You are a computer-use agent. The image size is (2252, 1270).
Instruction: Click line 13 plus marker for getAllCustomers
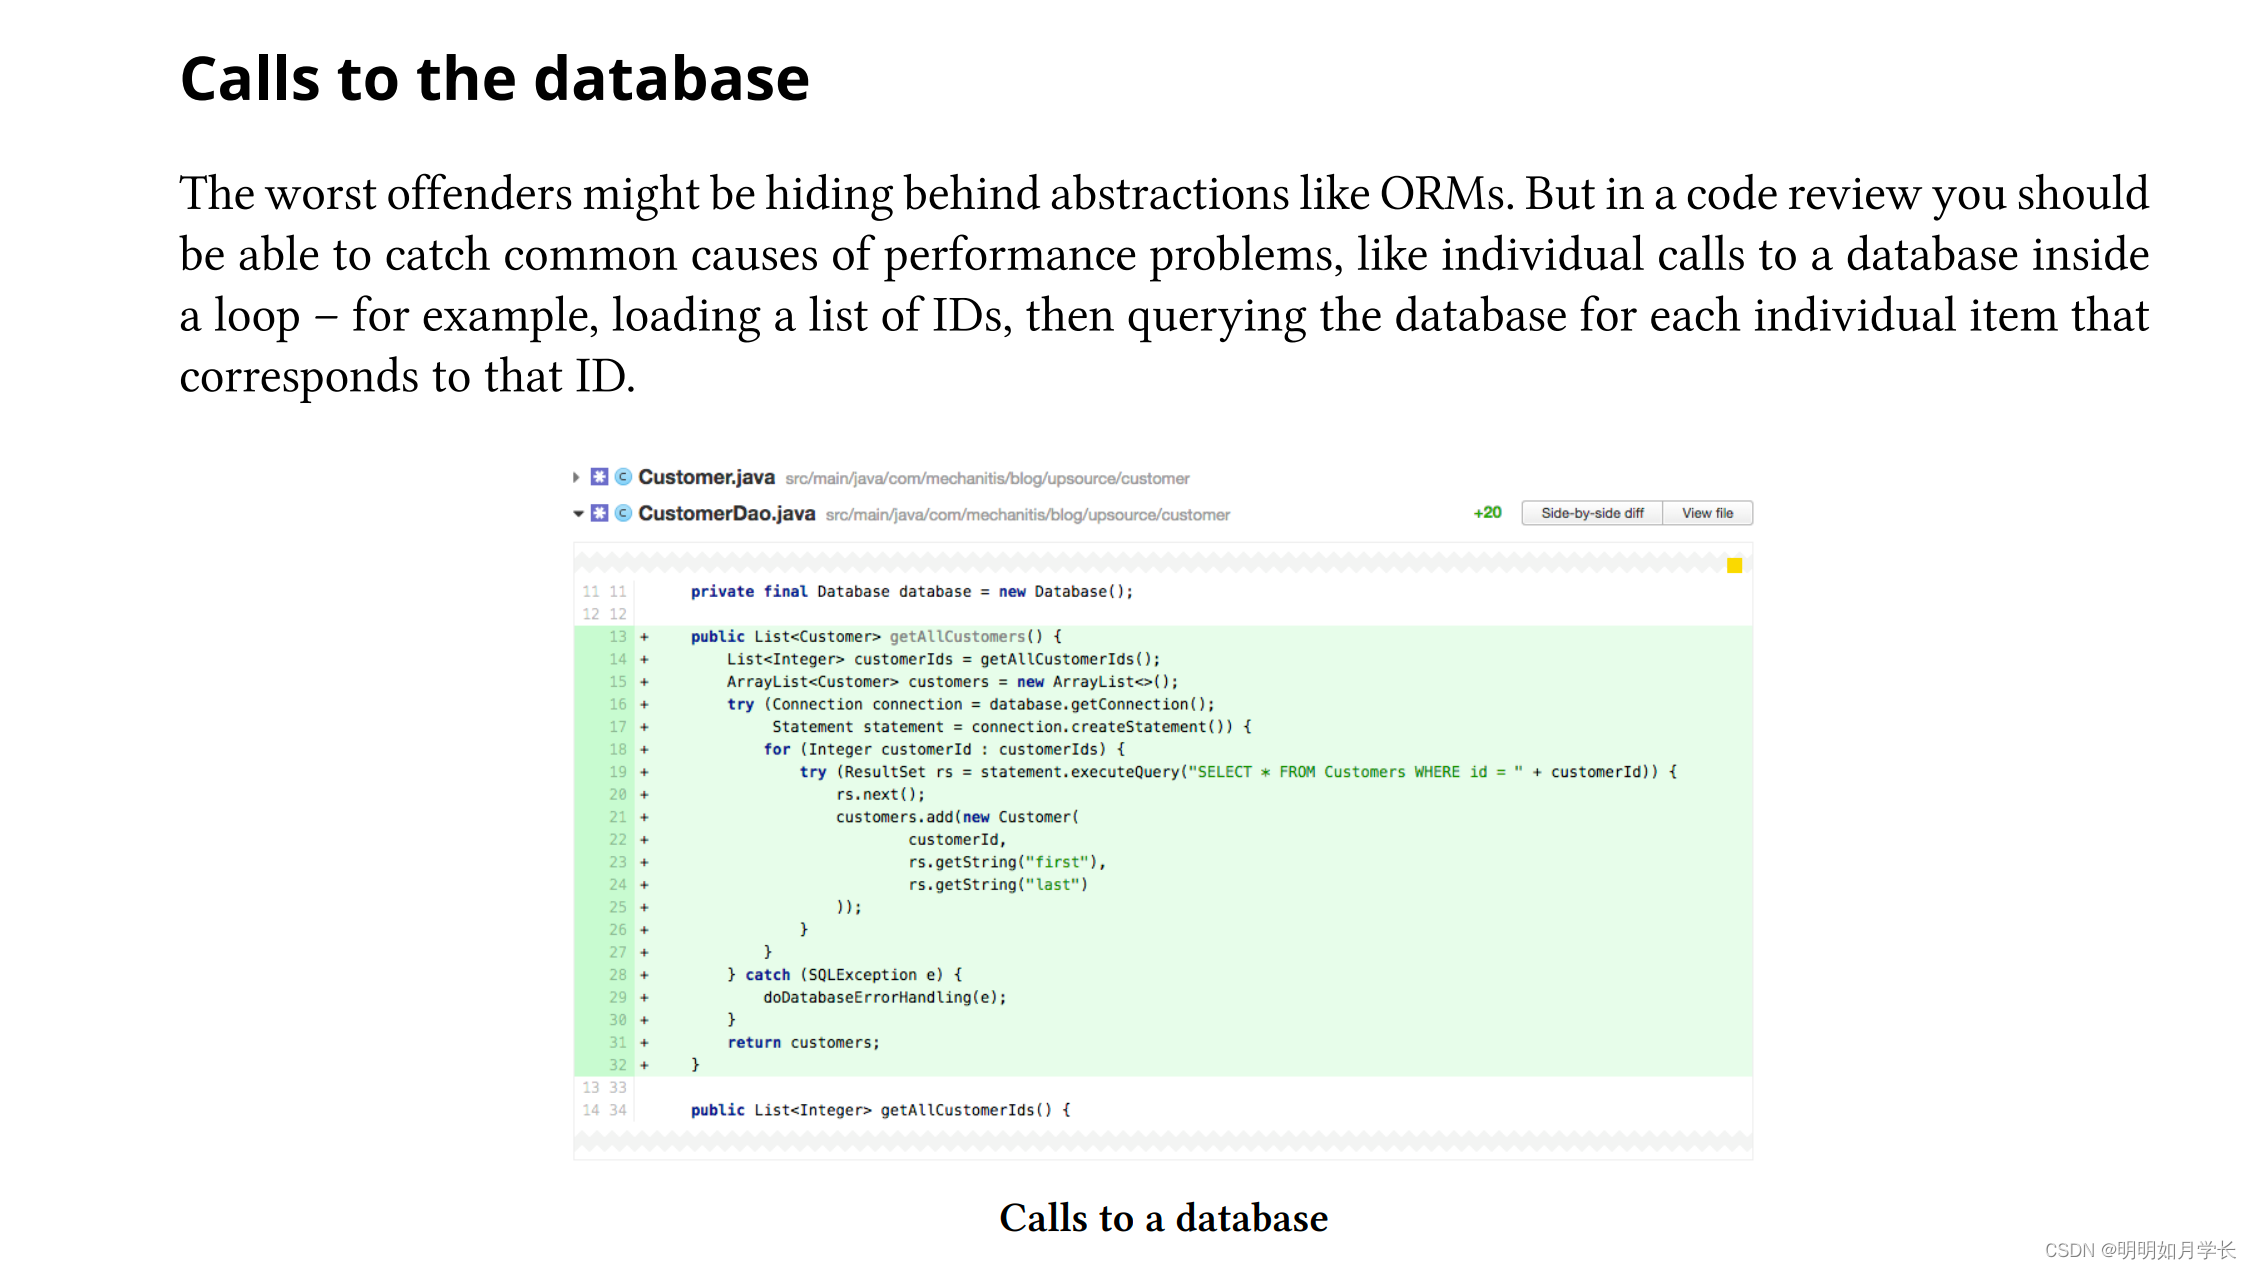[x=644, y=636]
